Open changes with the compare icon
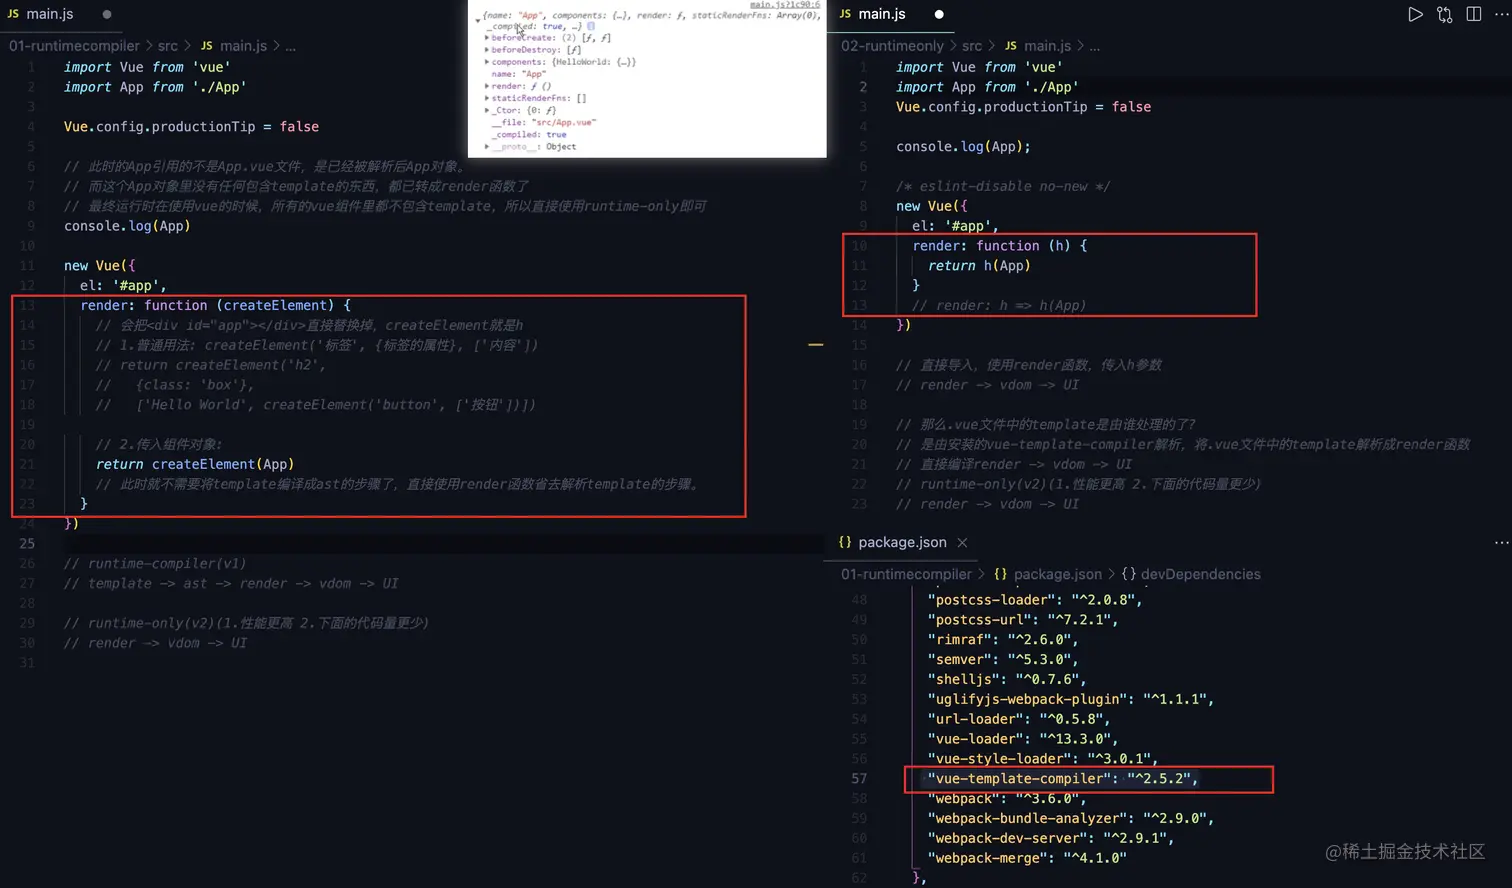This screenshot has height=888, width=1512. (1444, 14)
